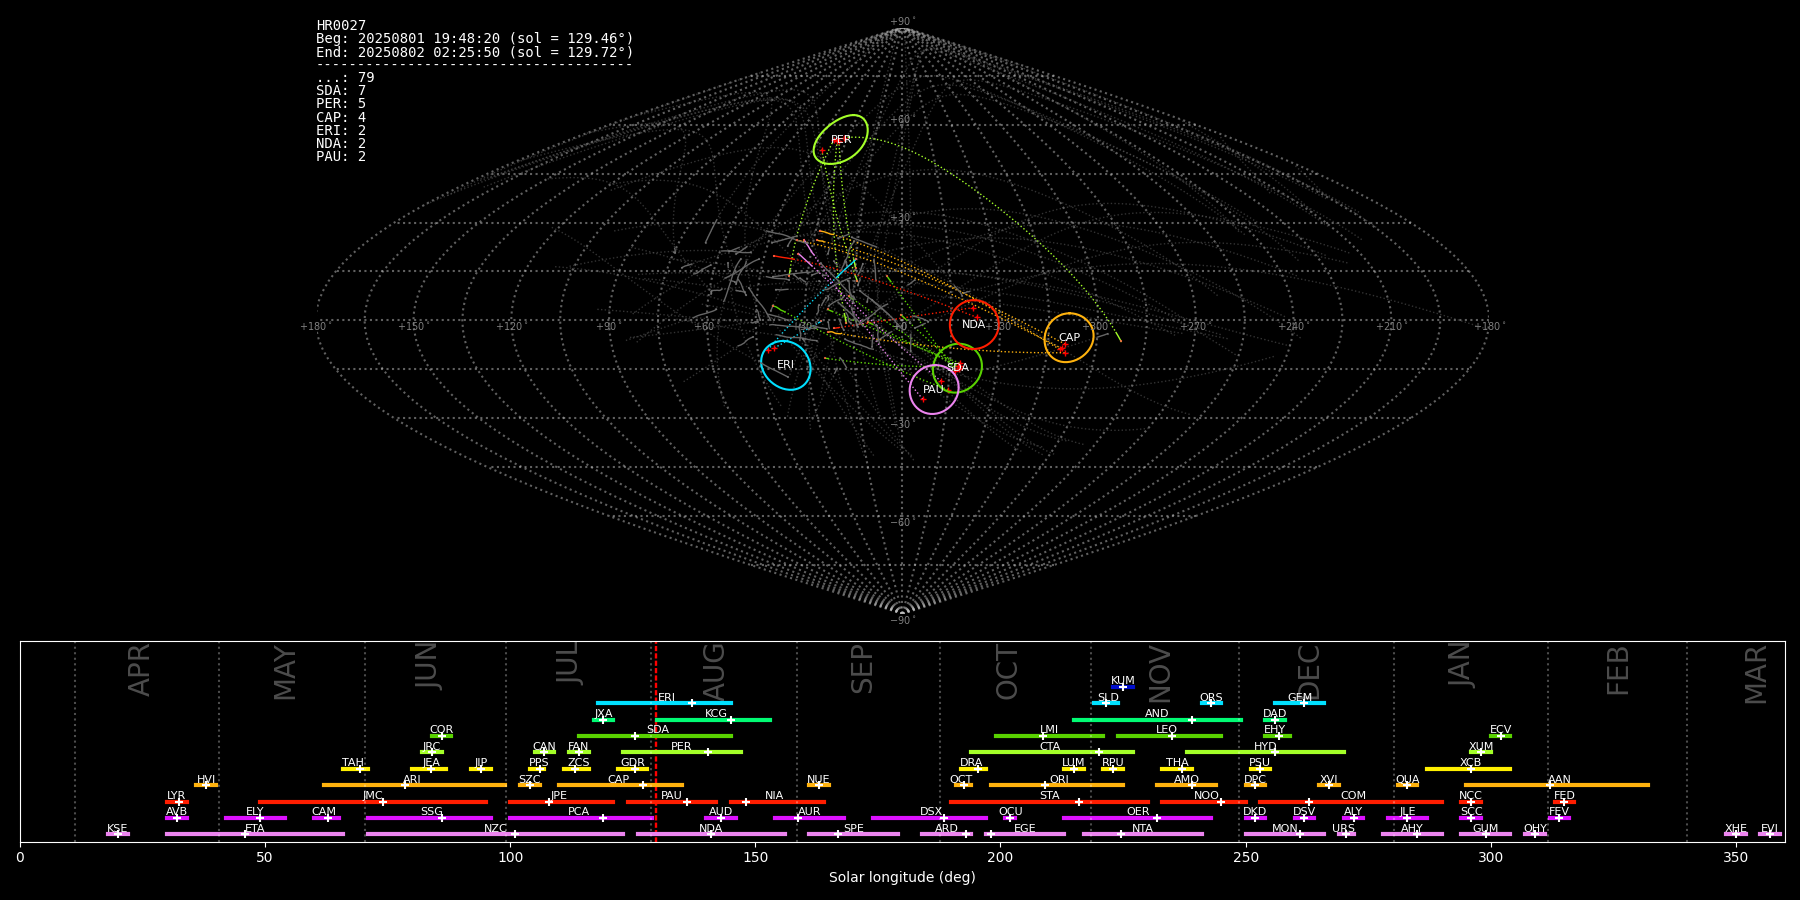Select the PER radiant circle on sky map
The height and width of the screenshot is (900, 1800).
coord(841,139)
